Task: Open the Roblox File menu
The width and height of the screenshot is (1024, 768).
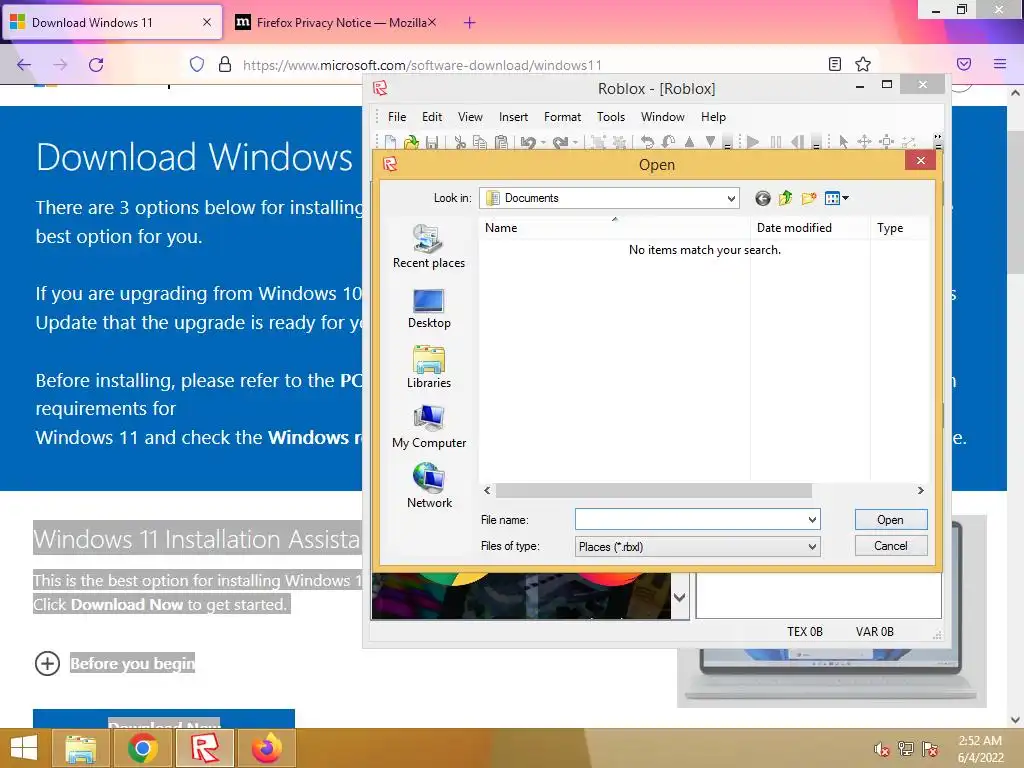Action: point(397,117)
